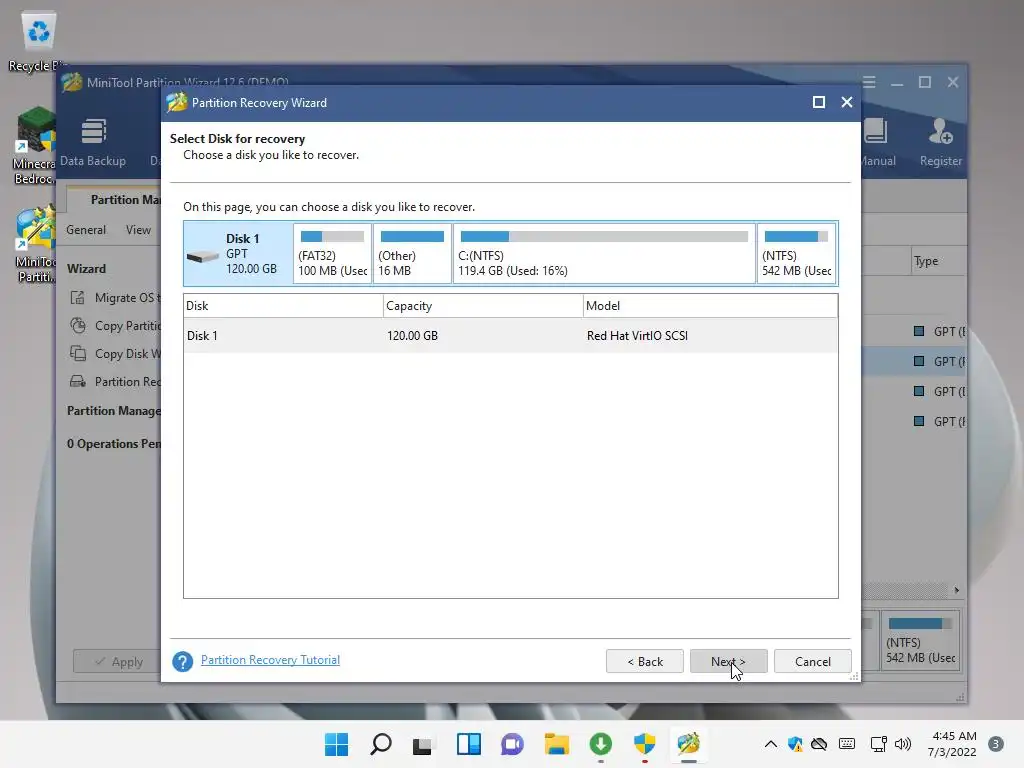Select the Other 16 MB partition block

coord(412,253)
